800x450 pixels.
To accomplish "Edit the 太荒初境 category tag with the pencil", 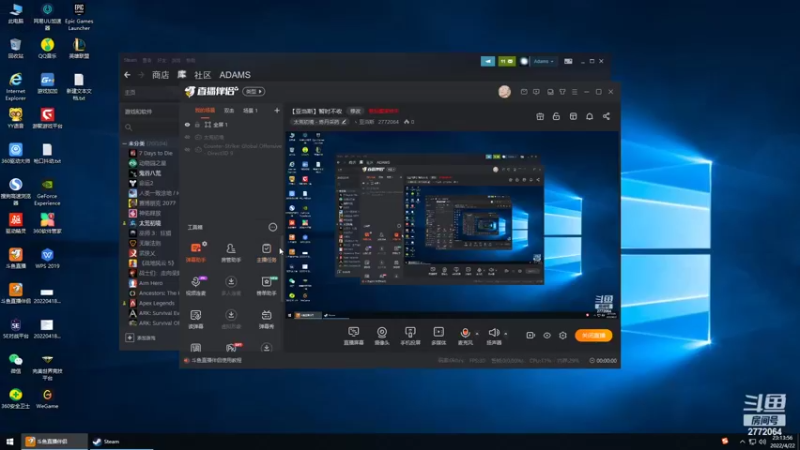I will 344,122.
